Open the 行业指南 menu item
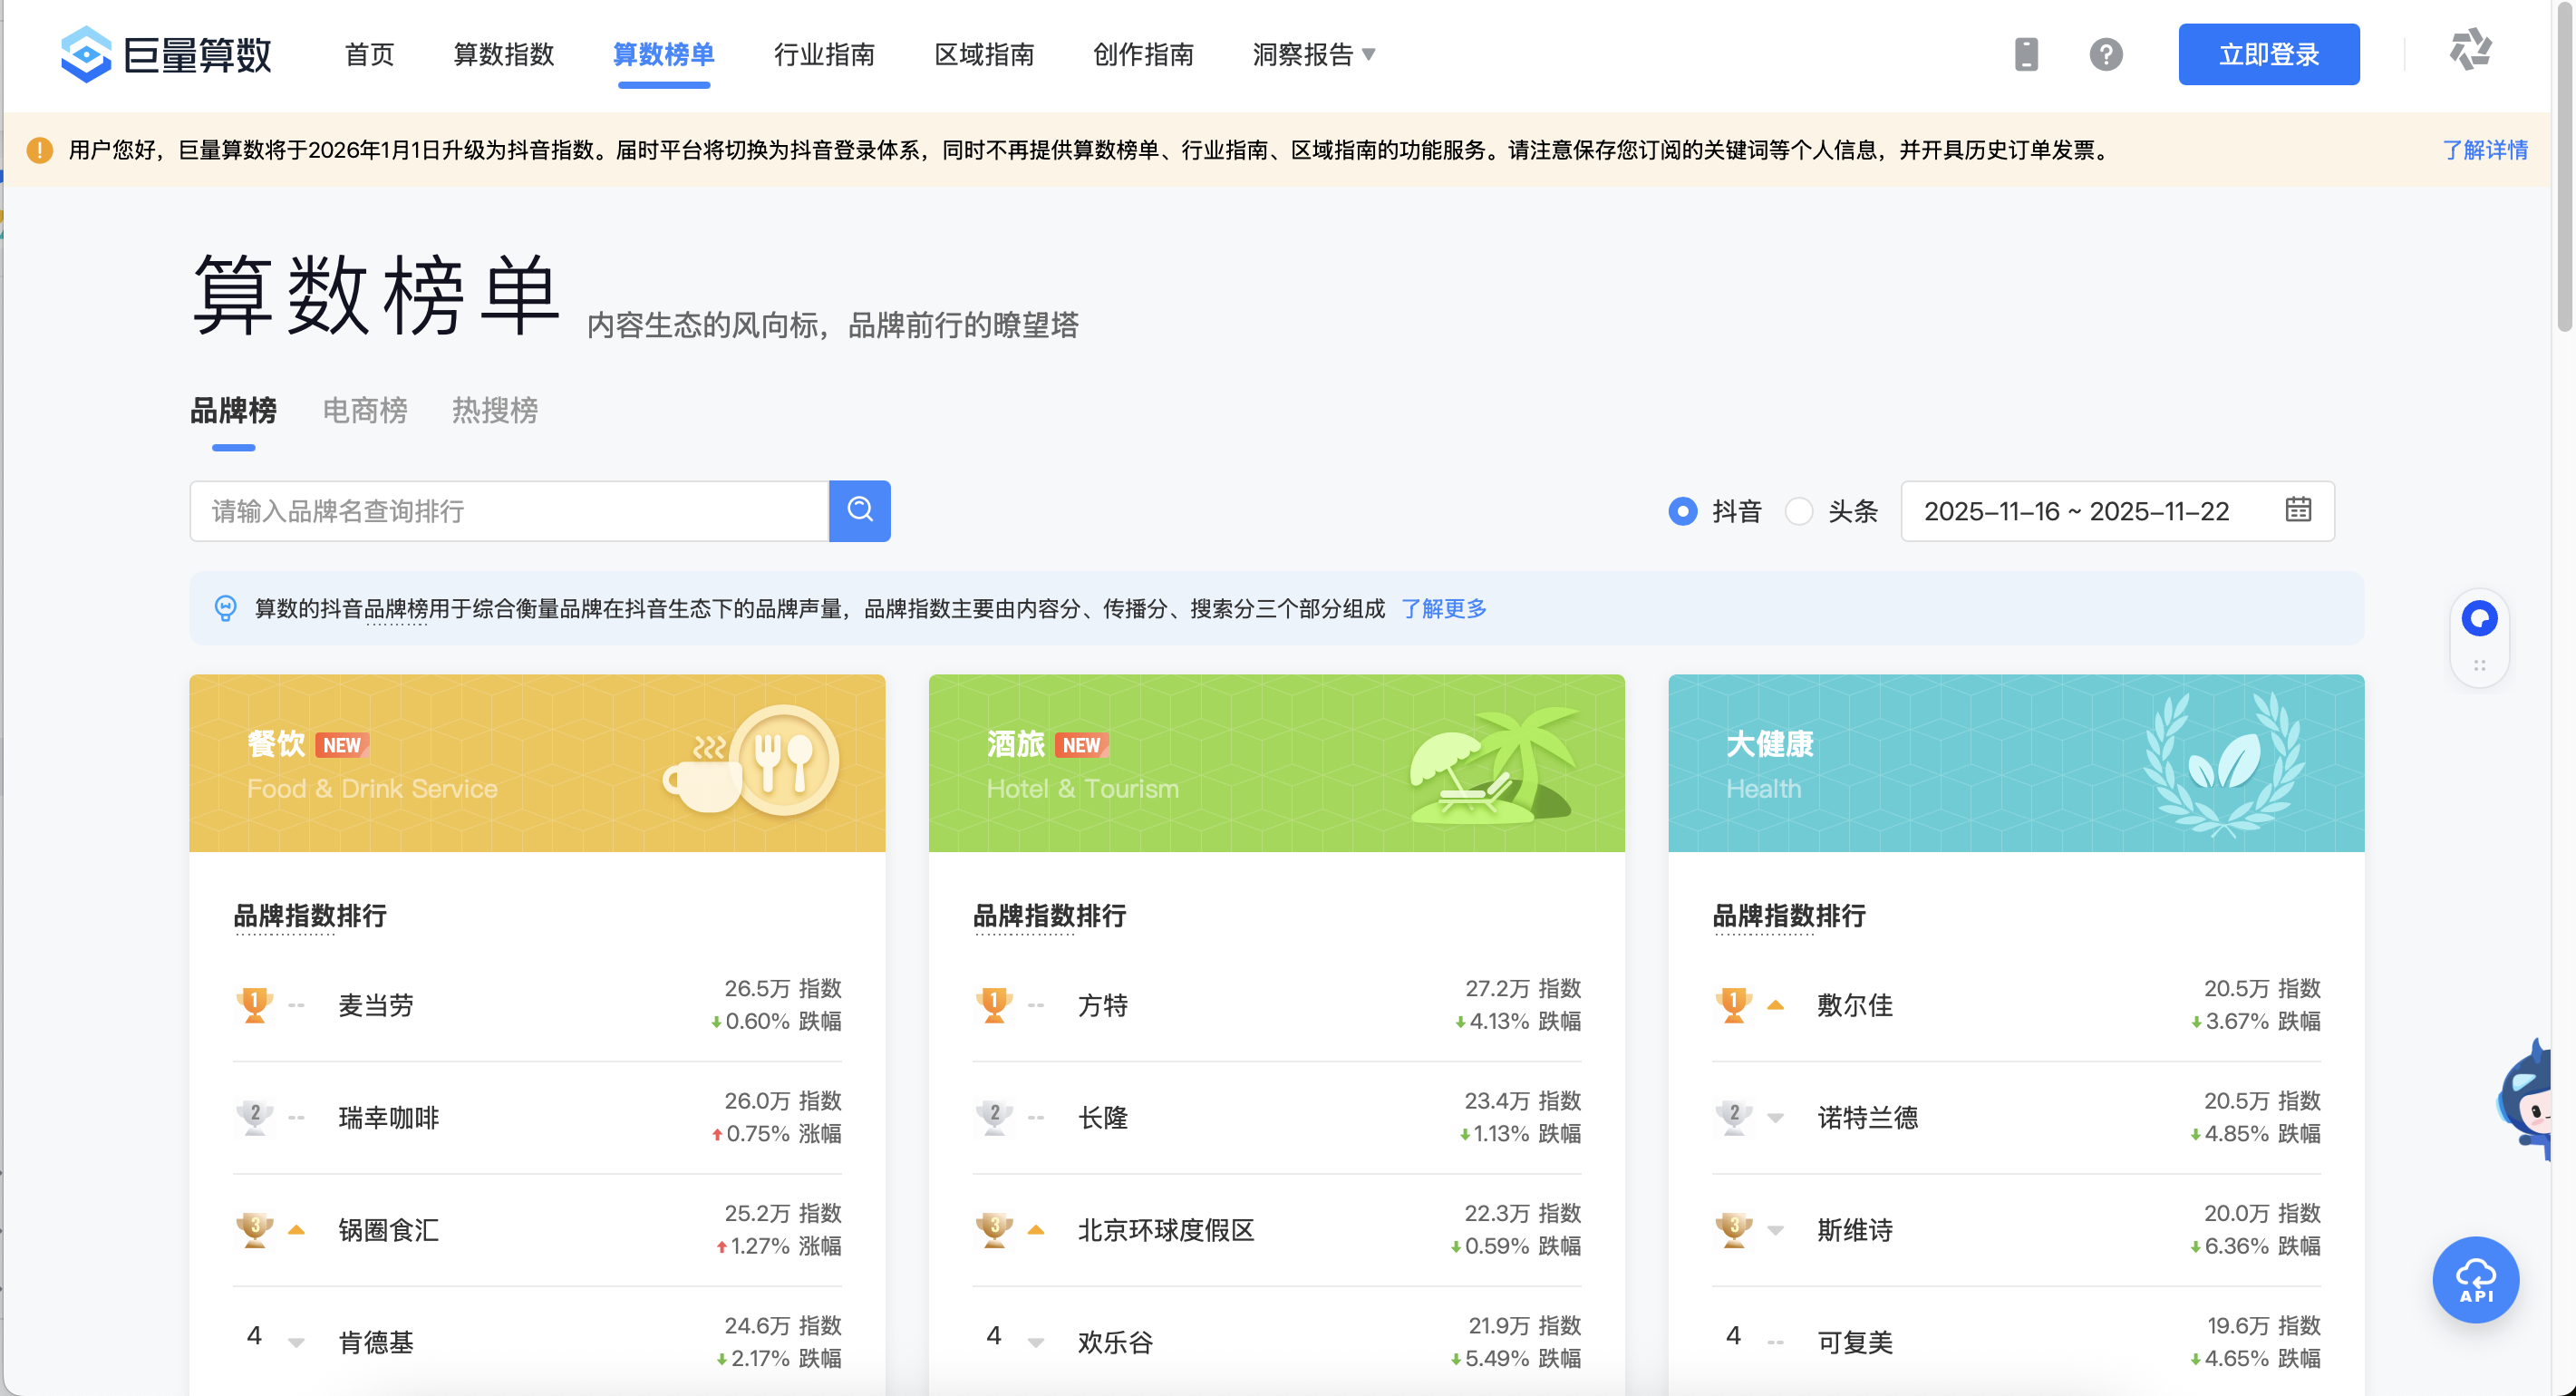This screenshot has width=2576, height=1396. (823, 55)
